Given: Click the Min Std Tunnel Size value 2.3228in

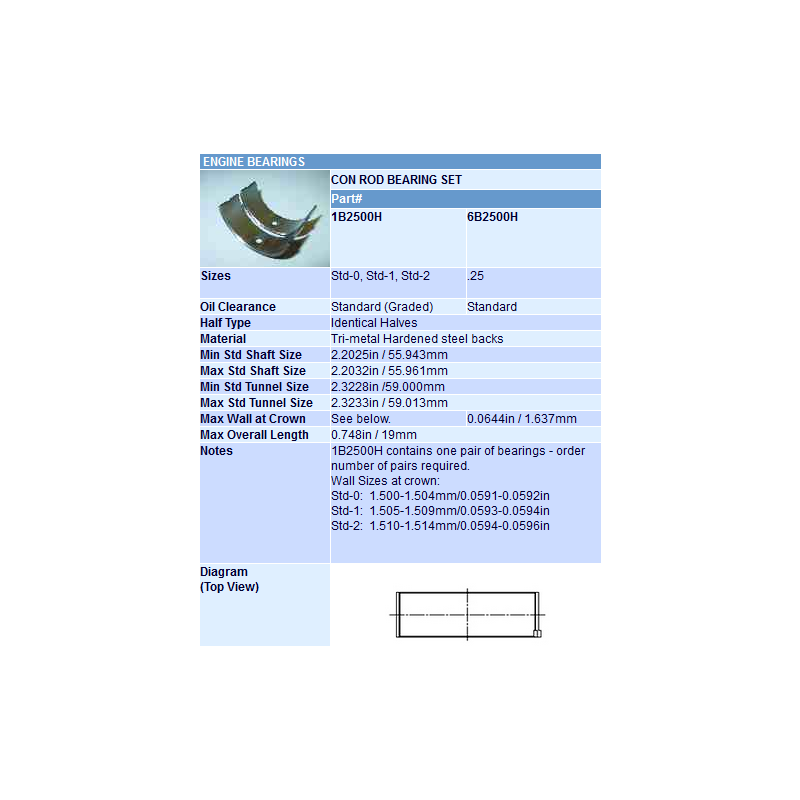Looking at the screenshot, I should [x=388, y=387].
